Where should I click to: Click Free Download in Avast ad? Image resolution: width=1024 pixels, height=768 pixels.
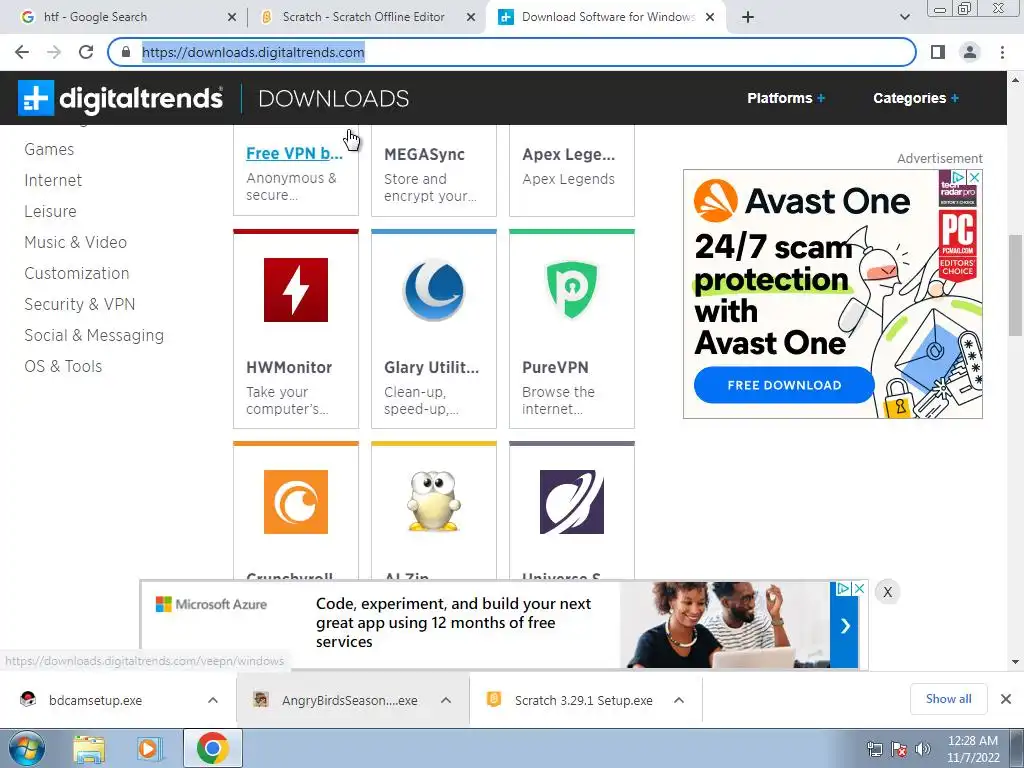pos(784,385)
